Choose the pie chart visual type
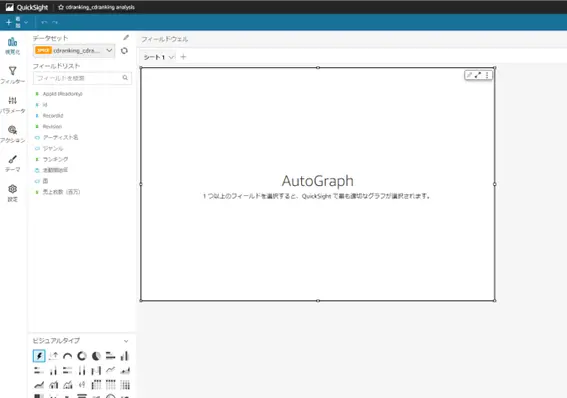 coord(96,356)
